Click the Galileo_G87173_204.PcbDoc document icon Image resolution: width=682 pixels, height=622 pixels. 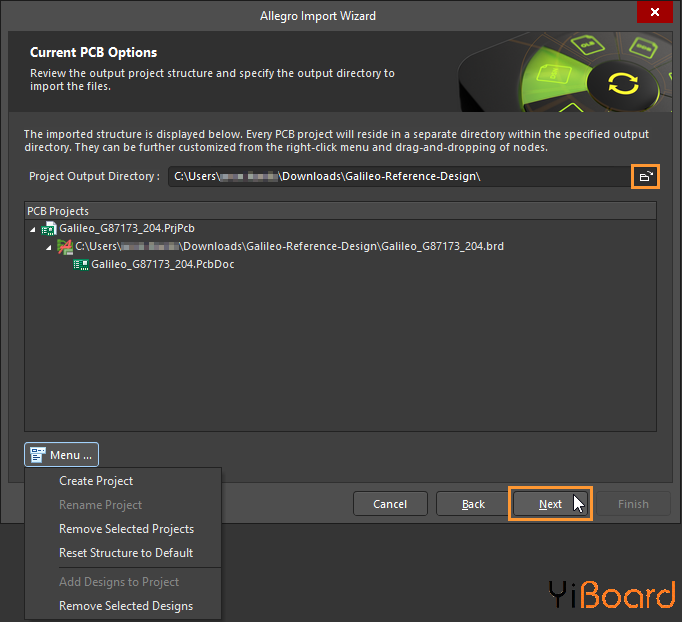coord(81,264)
